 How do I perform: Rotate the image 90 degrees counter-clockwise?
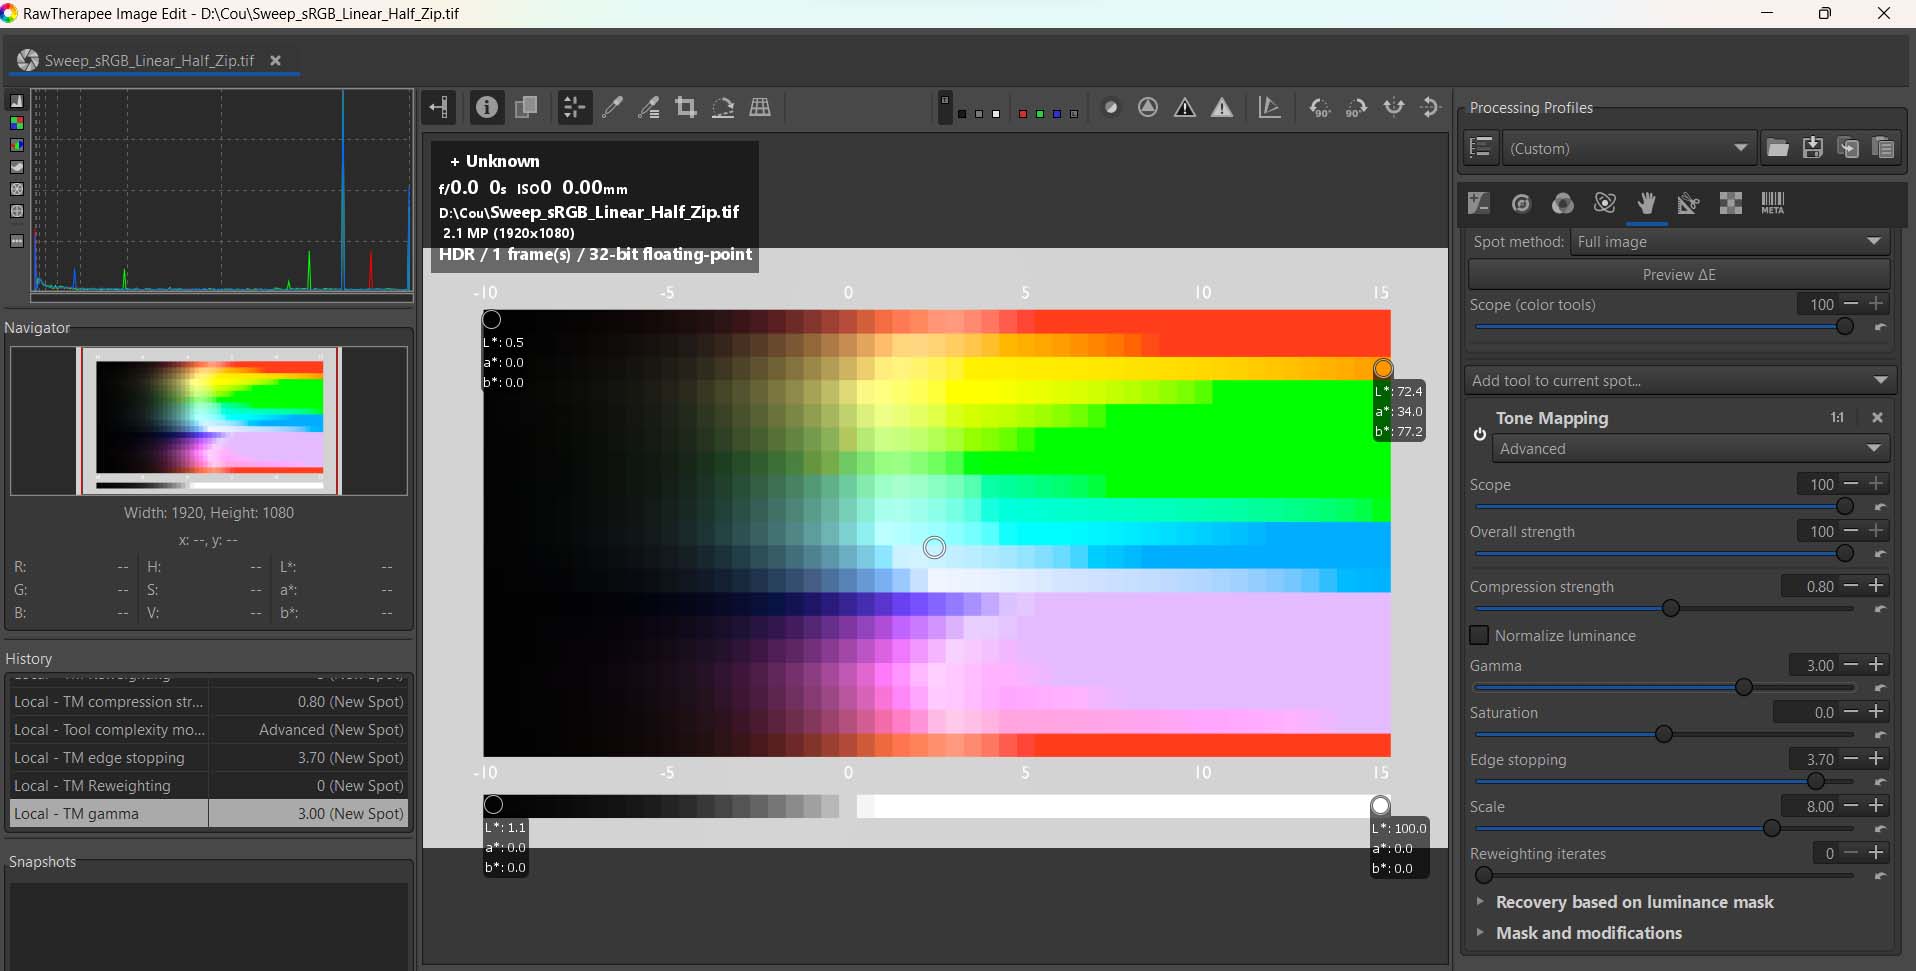click(x=1320, y=107)
